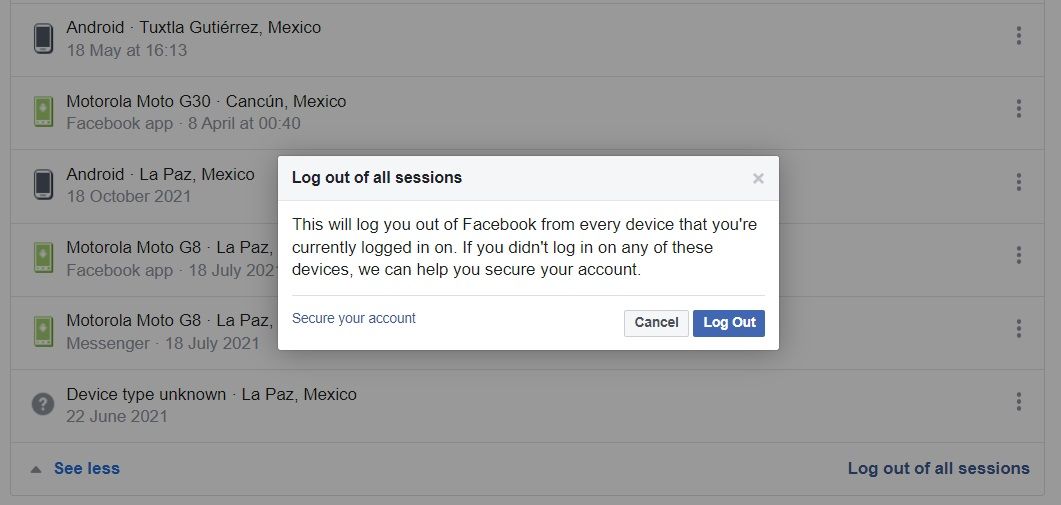Screen dimensions: 1061x505
Task: Open options menu for Android La Paz session
Action: click(x=1018, y=183)
